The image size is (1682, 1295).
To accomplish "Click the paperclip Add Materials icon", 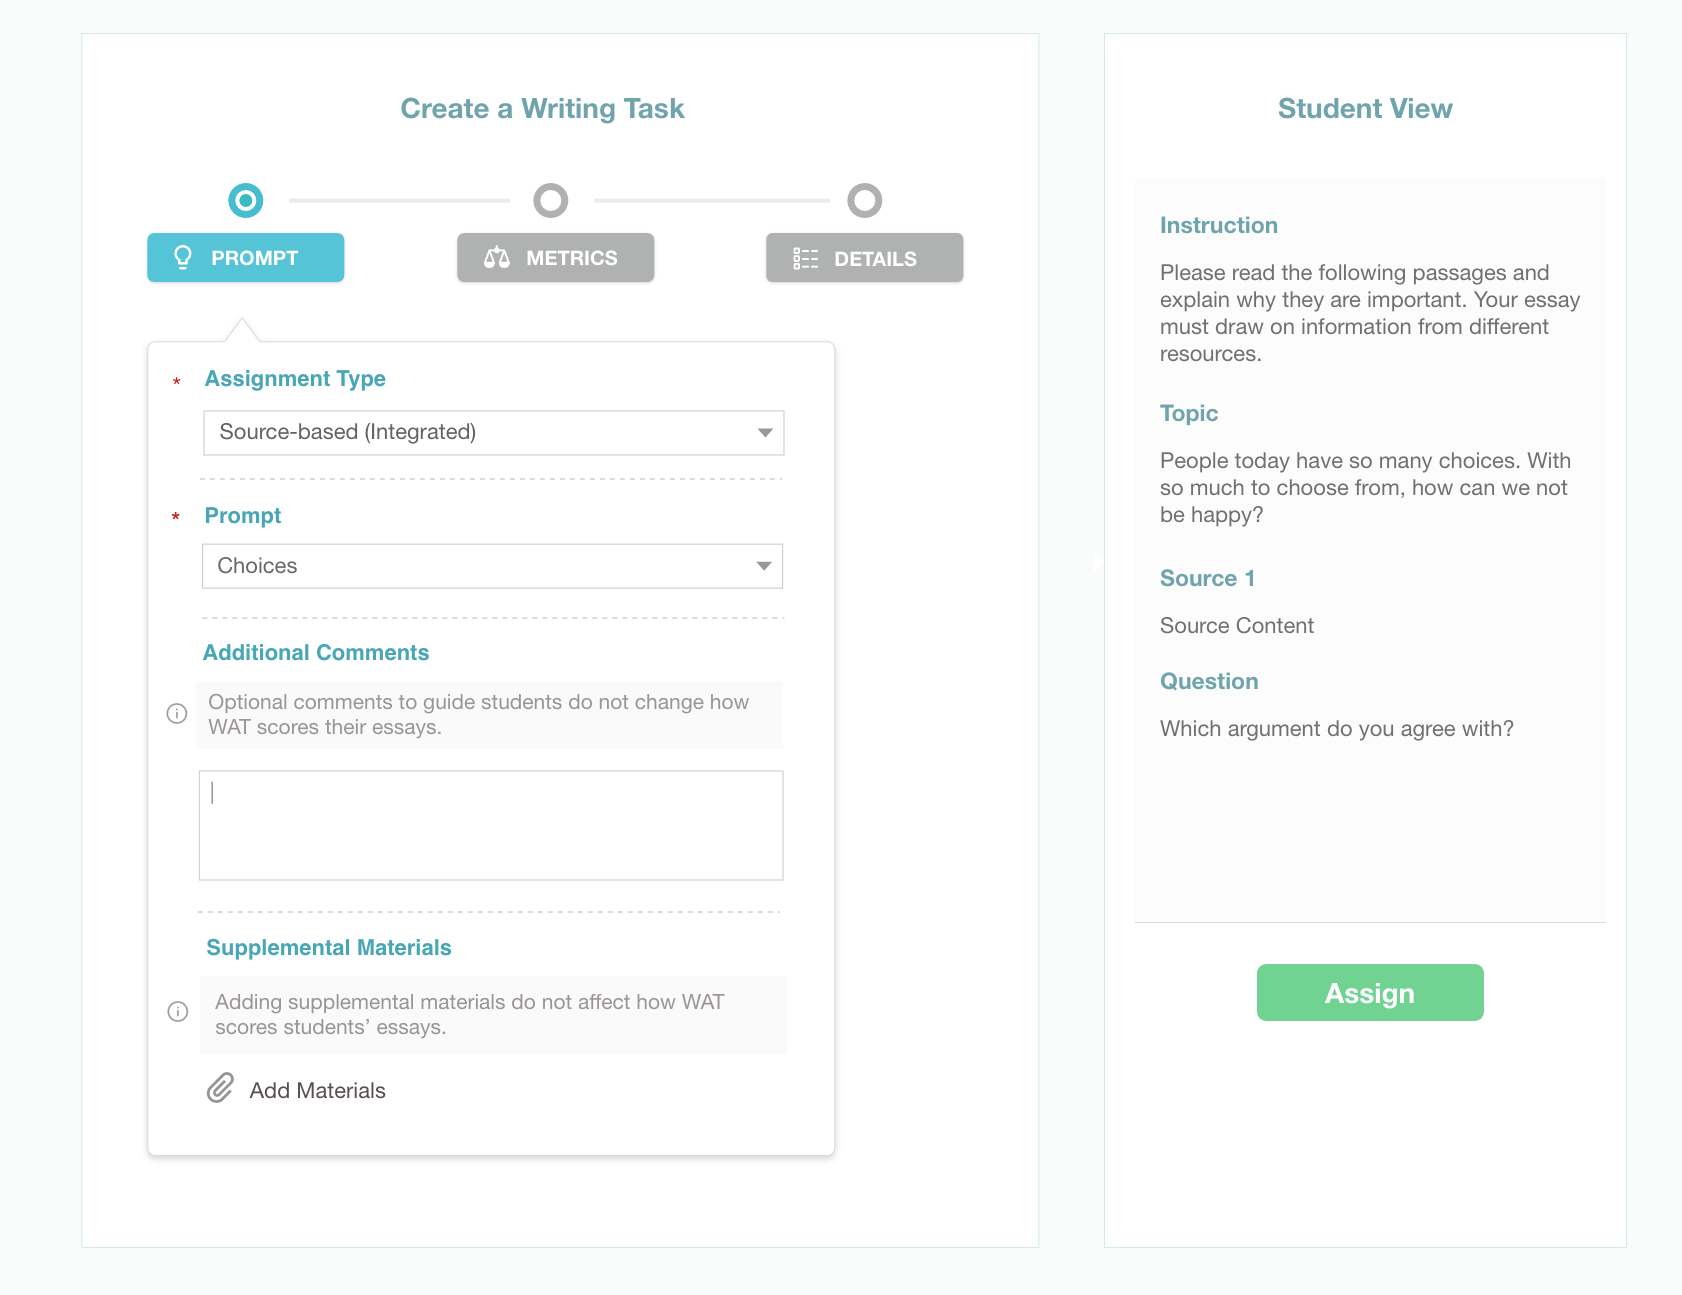I will point(220,1088).
